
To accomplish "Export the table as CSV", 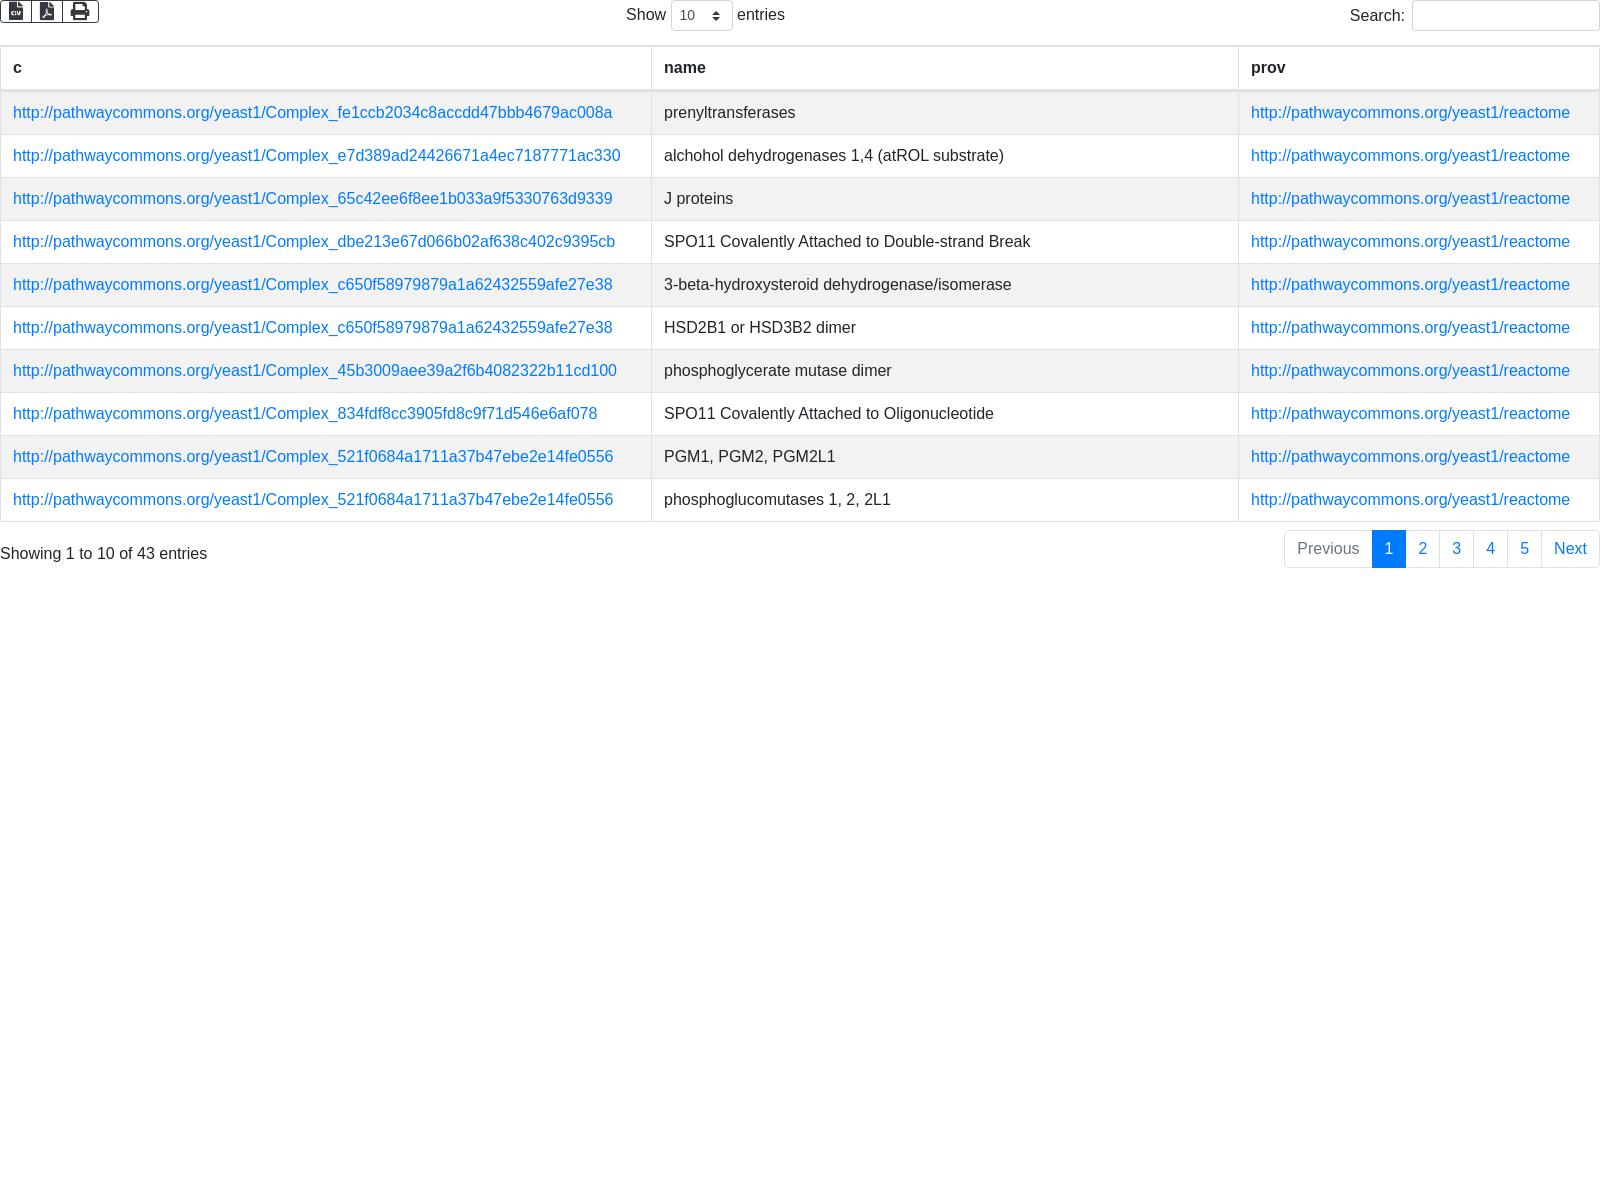I will click(x=16, y=11).
